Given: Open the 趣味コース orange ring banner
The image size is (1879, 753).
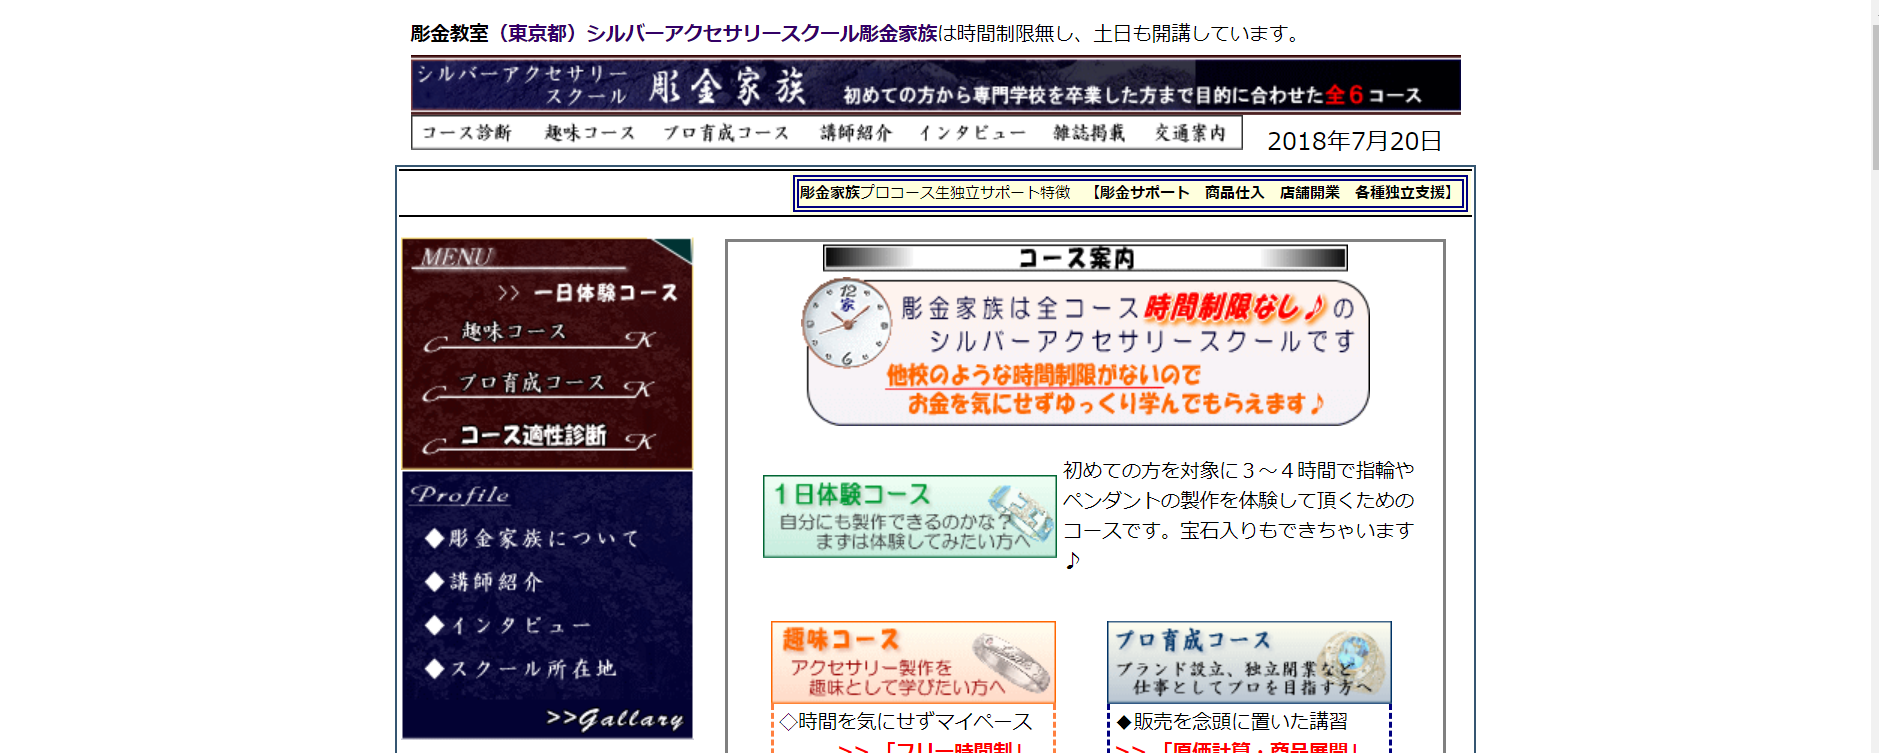Looking at the screenshot, I should pyautogui.click(x=913, y=662).
